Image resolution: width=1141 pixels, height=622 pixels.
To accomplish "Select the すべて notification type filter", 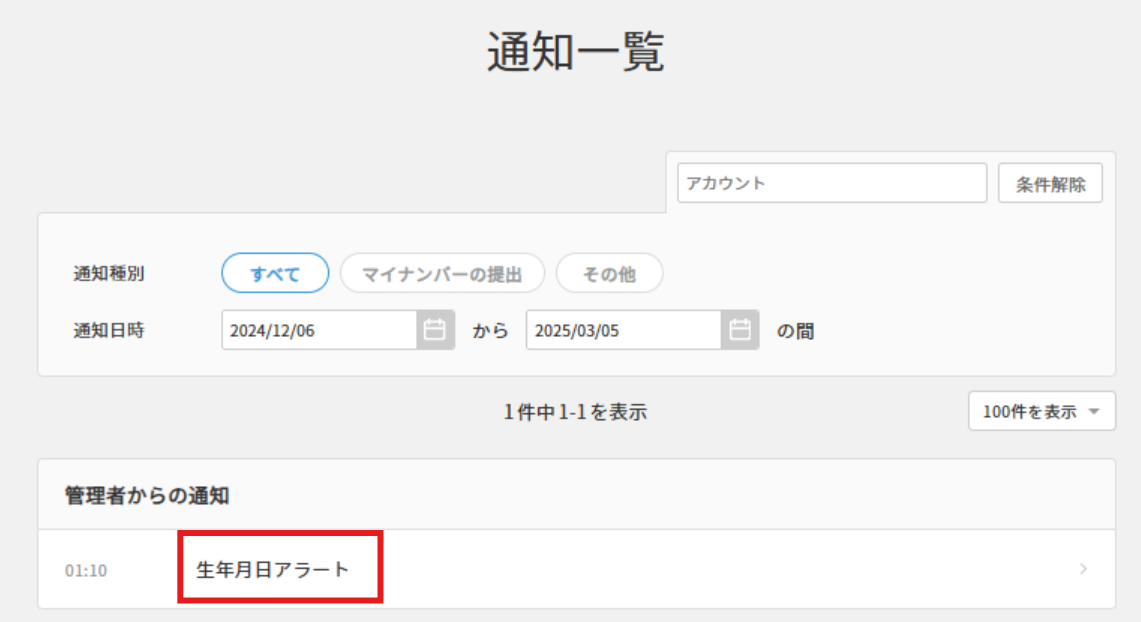I will tap(275, 273).
